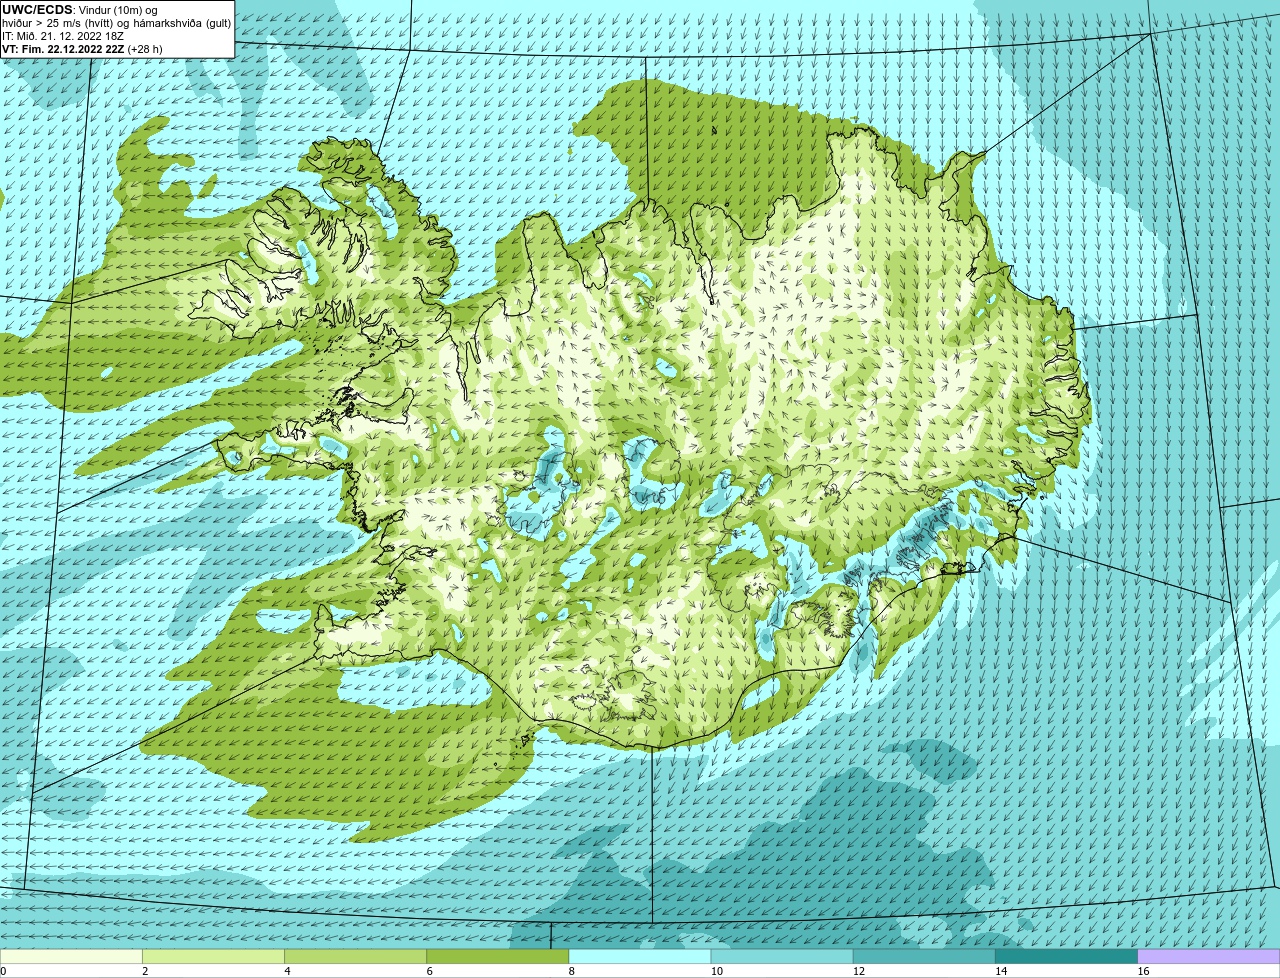Click the purple legend swatch above 16 m/s
1280x978 pixels.
click(1209, 956)
